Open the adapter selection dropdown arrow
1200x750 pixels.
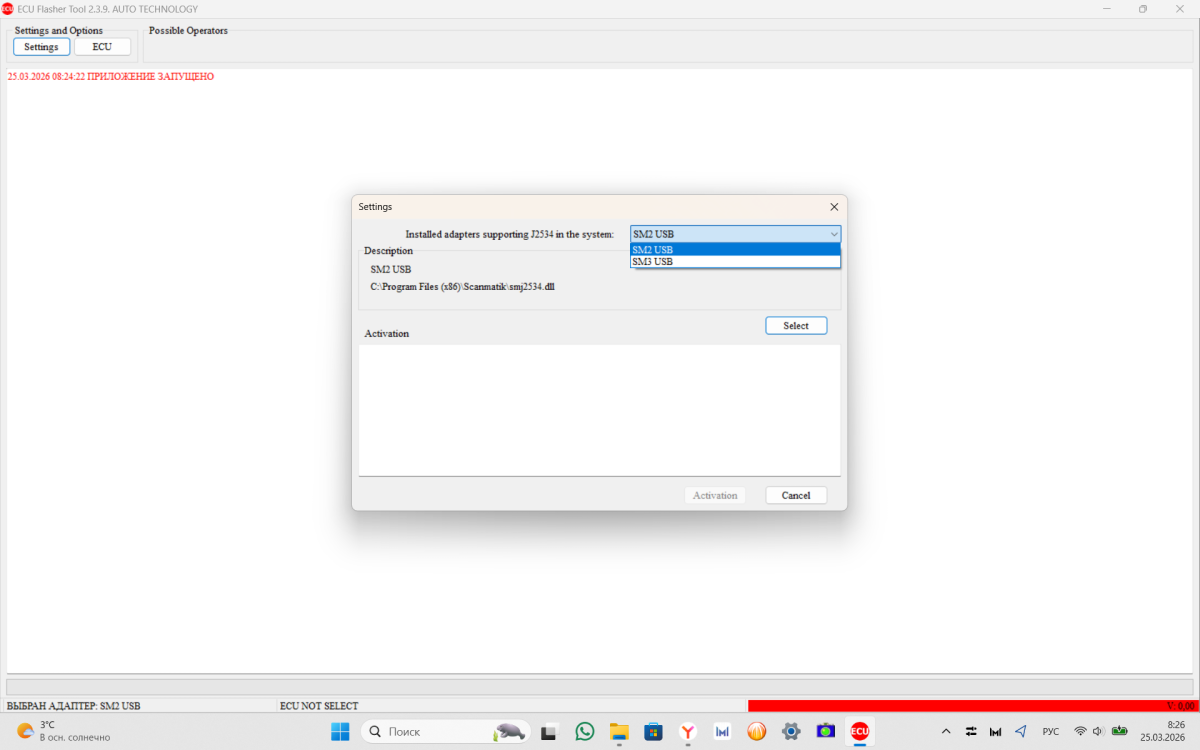pos(833,234)
